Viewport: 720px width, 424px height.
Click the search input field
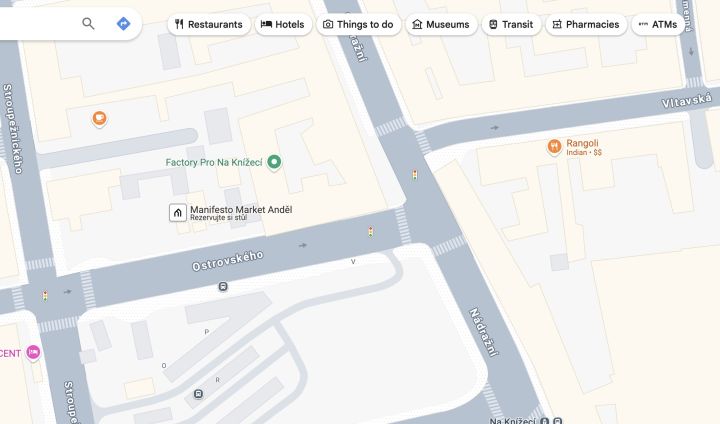click(x=39, y=23)
